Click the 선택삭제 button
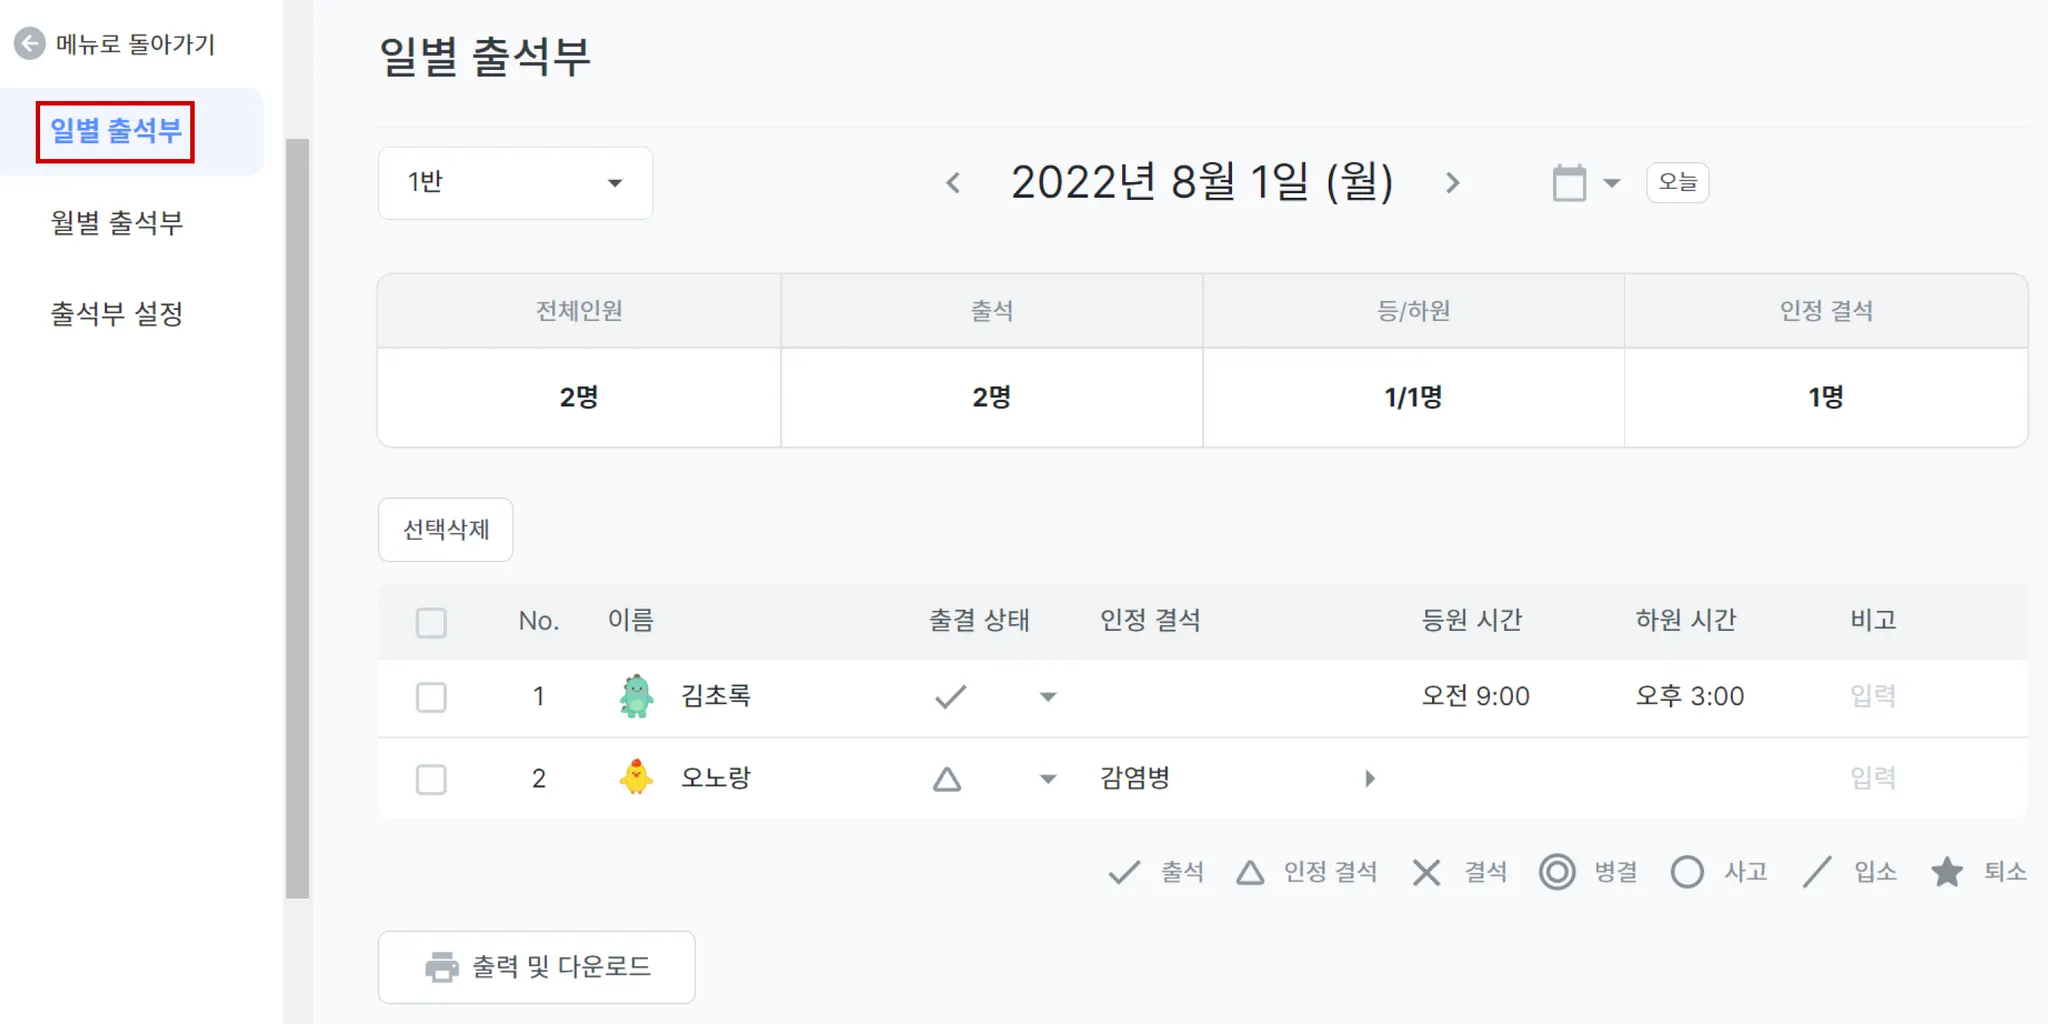 click(446, 530)
